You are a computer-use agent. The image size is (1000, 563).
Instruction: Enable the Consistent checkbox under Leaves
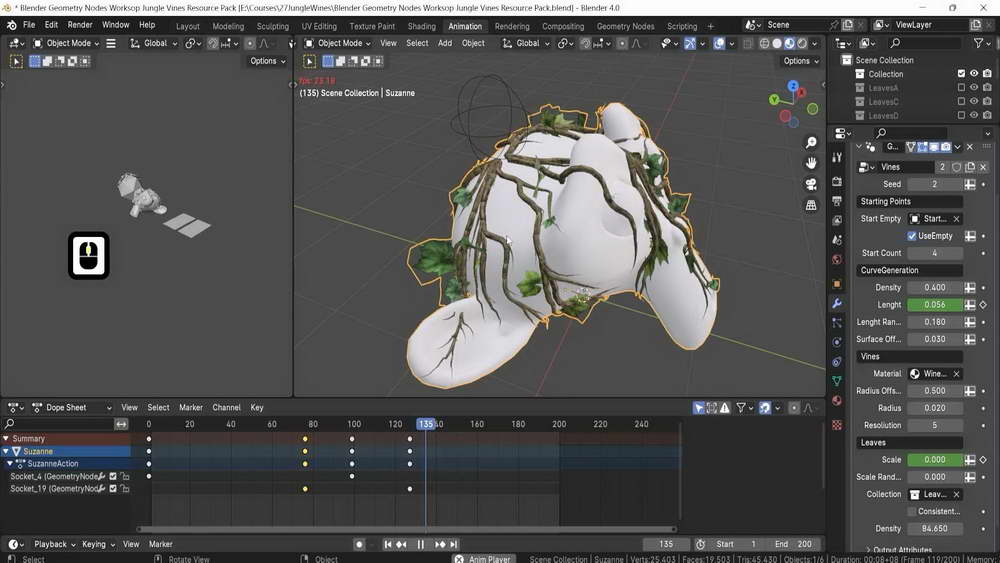(912, 511)
